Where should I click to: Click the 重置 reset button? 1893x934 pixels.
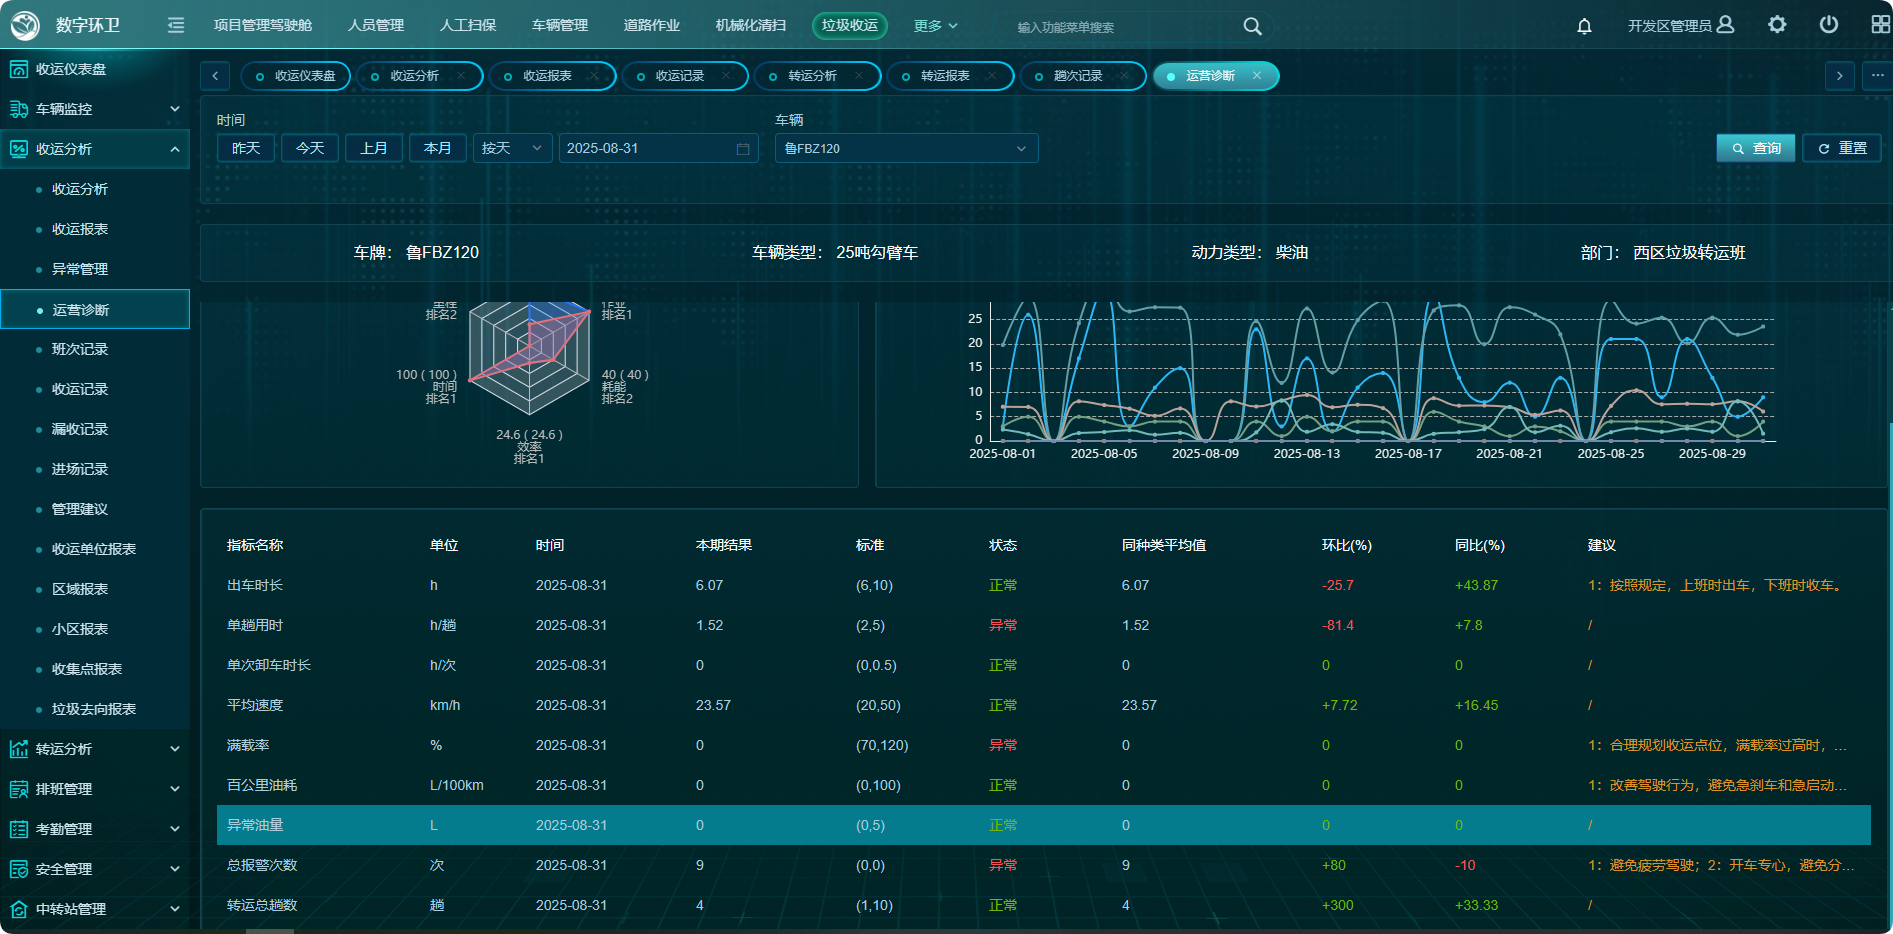[x=1842, y=148]
